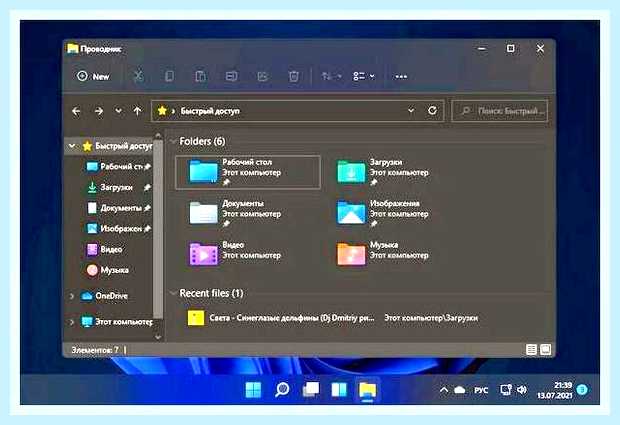Expand the address bar history dropdown
620x425 pixels.
tap(411, 111)
